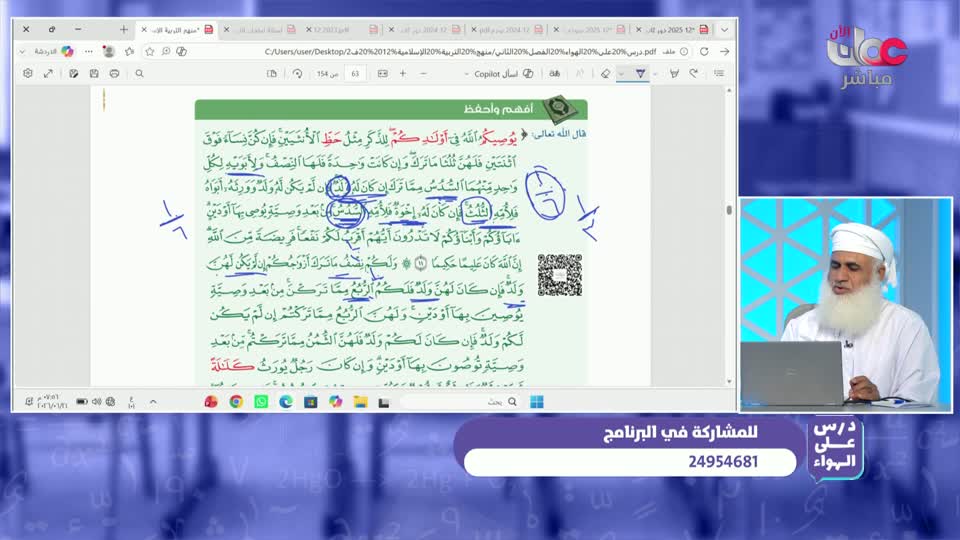Select the eraser tool
960x540 pixels.
606,73
